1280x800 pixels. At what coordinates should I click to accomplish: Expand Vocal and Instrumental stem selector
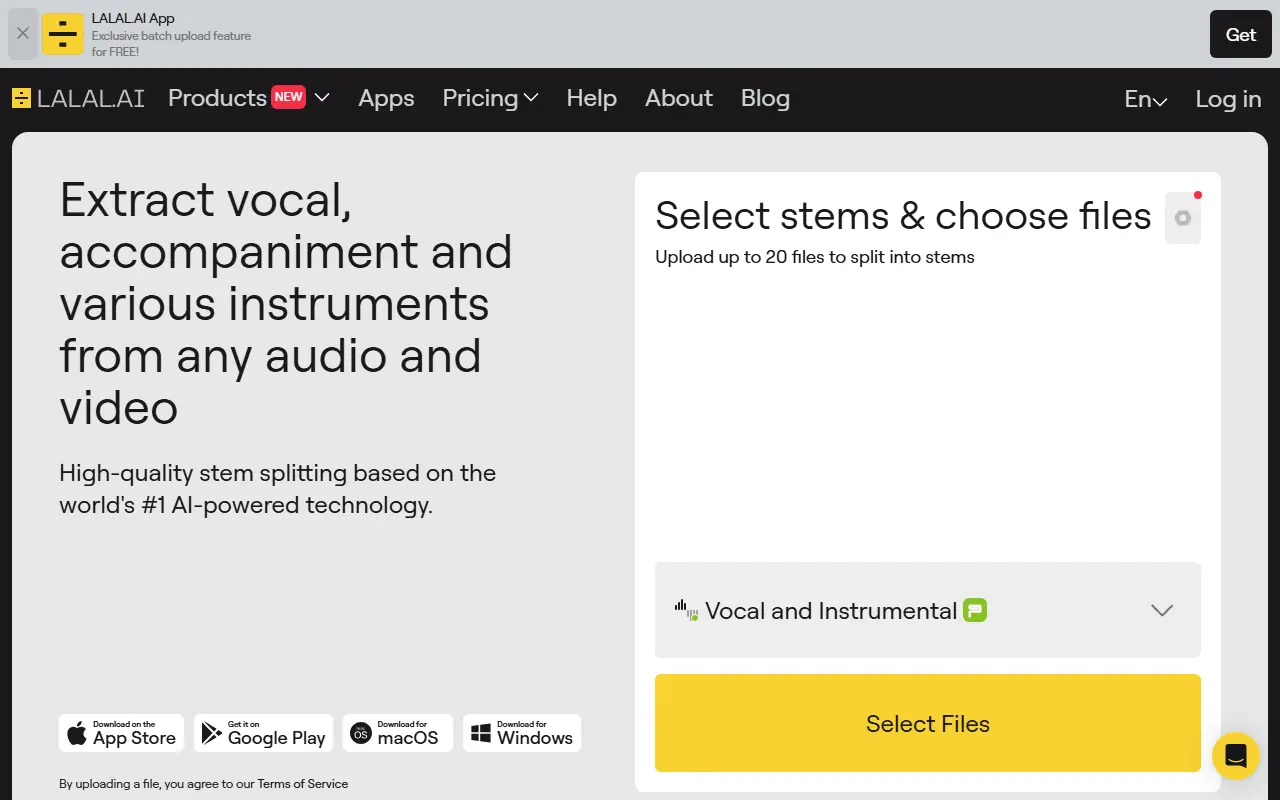tap(1162, 610)
